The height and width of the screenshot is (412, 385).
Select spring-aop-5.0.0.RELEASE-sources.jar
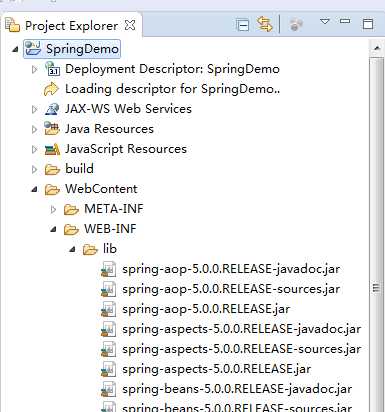(231, 289)
